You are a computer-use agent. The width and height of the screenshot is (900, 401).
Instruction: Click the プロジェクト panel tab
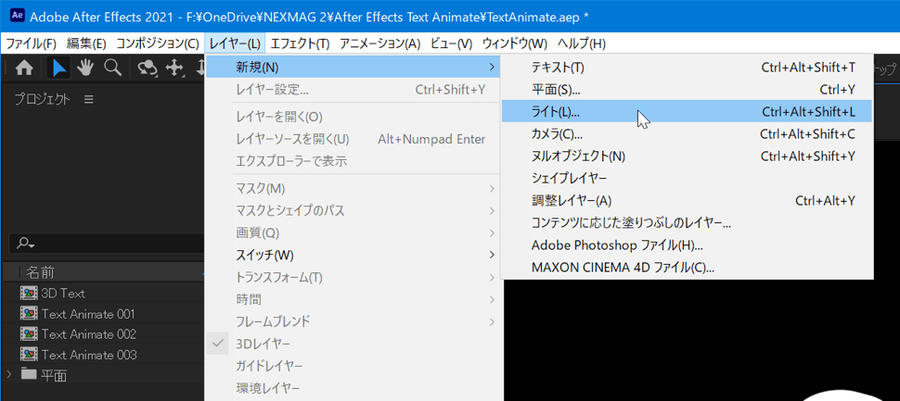pyautogui.click(x=42, y=99)
